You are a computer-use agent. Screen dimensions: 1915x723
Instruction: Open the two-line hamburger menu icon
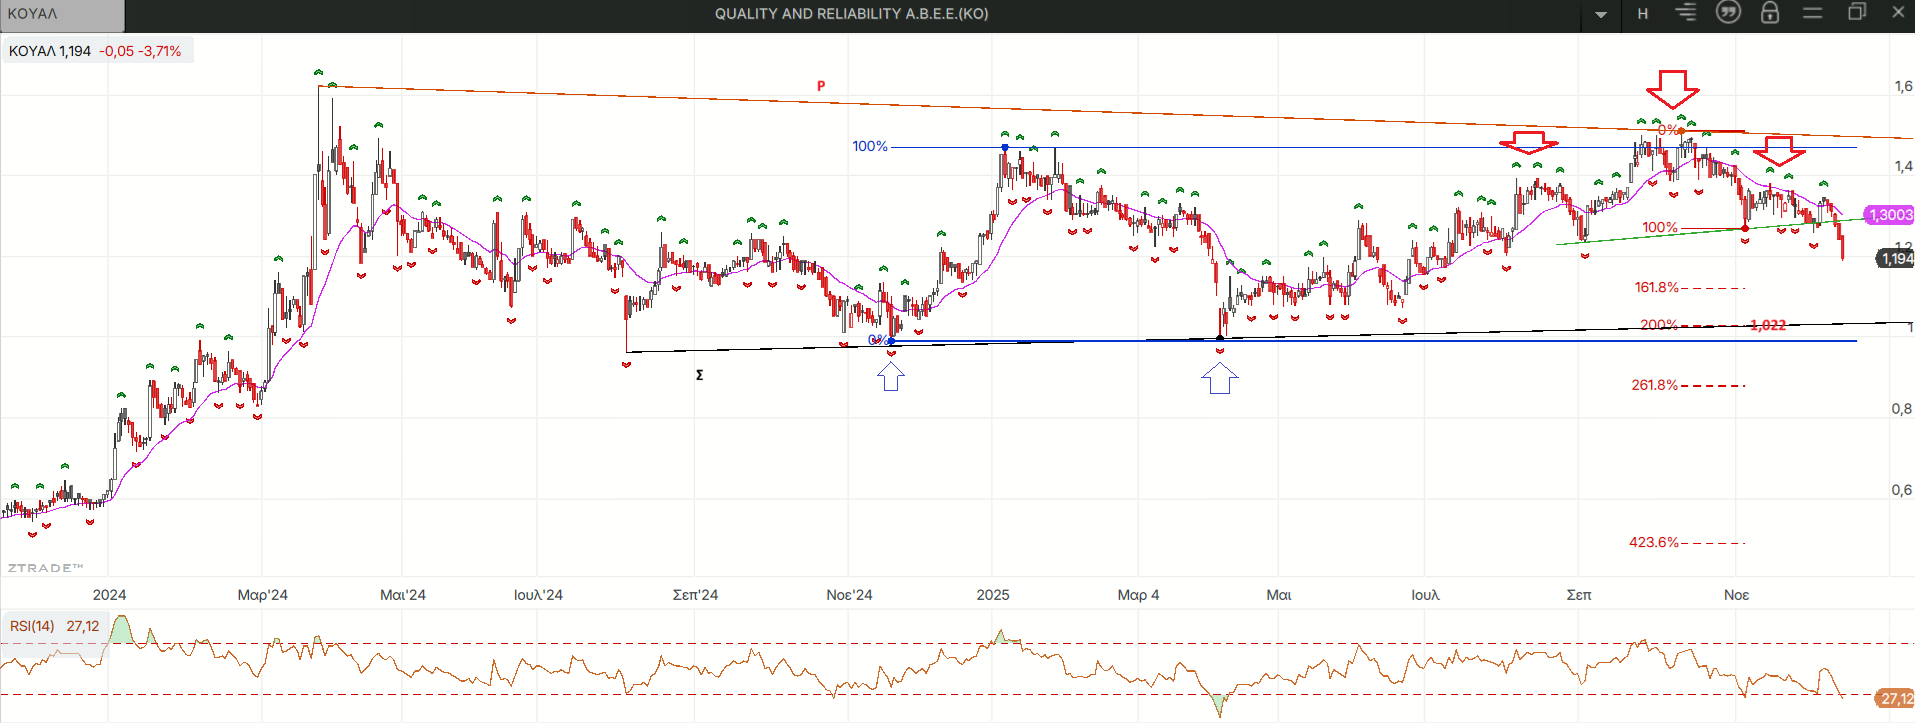(x=1812, y=13)
